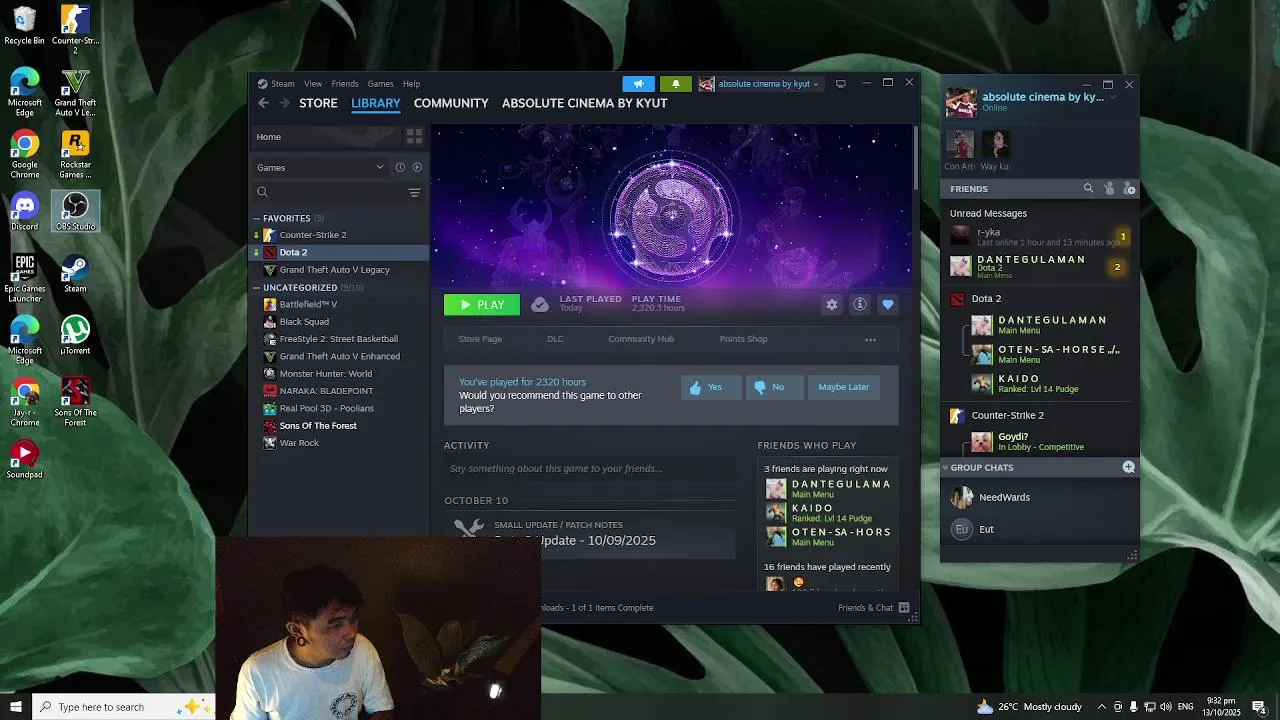This screenshot has height=720, width=1280.
Task: Open the Steam menu
Action: pyautogui.click(x=283, y=84)
